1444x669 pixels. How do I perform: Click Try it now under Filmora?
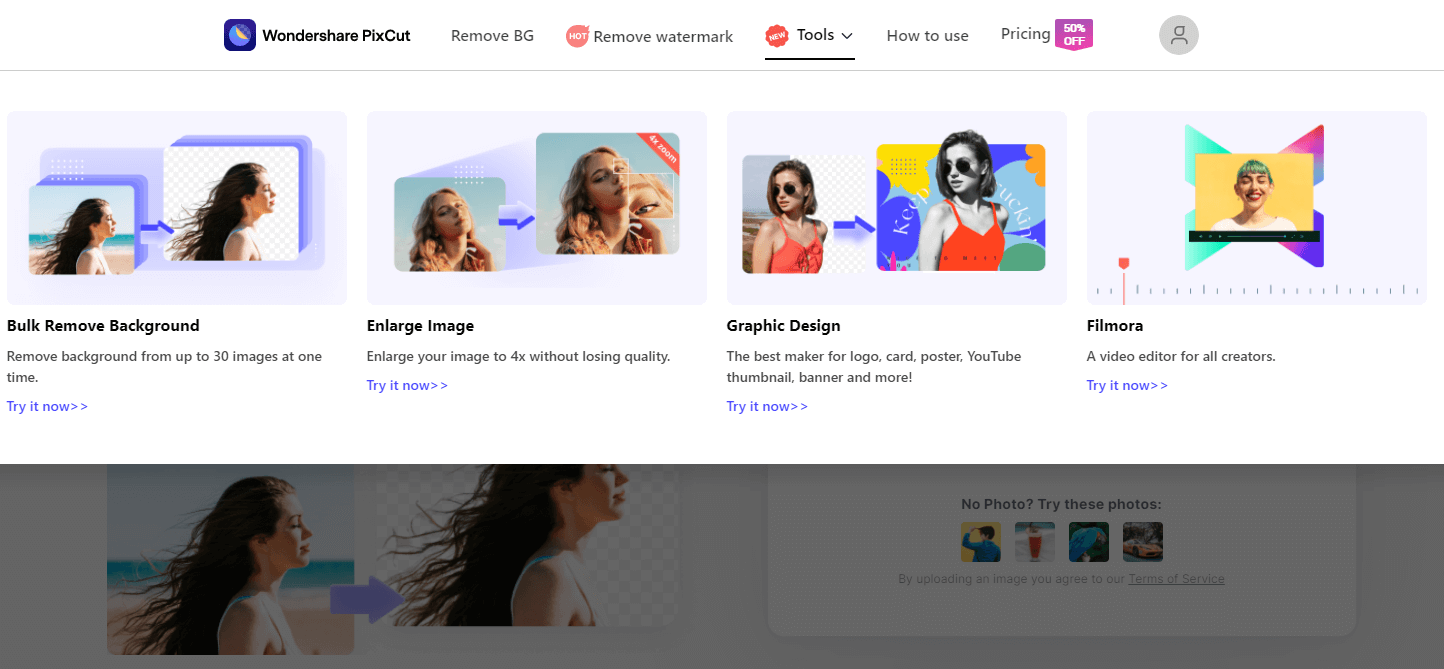1127,385
